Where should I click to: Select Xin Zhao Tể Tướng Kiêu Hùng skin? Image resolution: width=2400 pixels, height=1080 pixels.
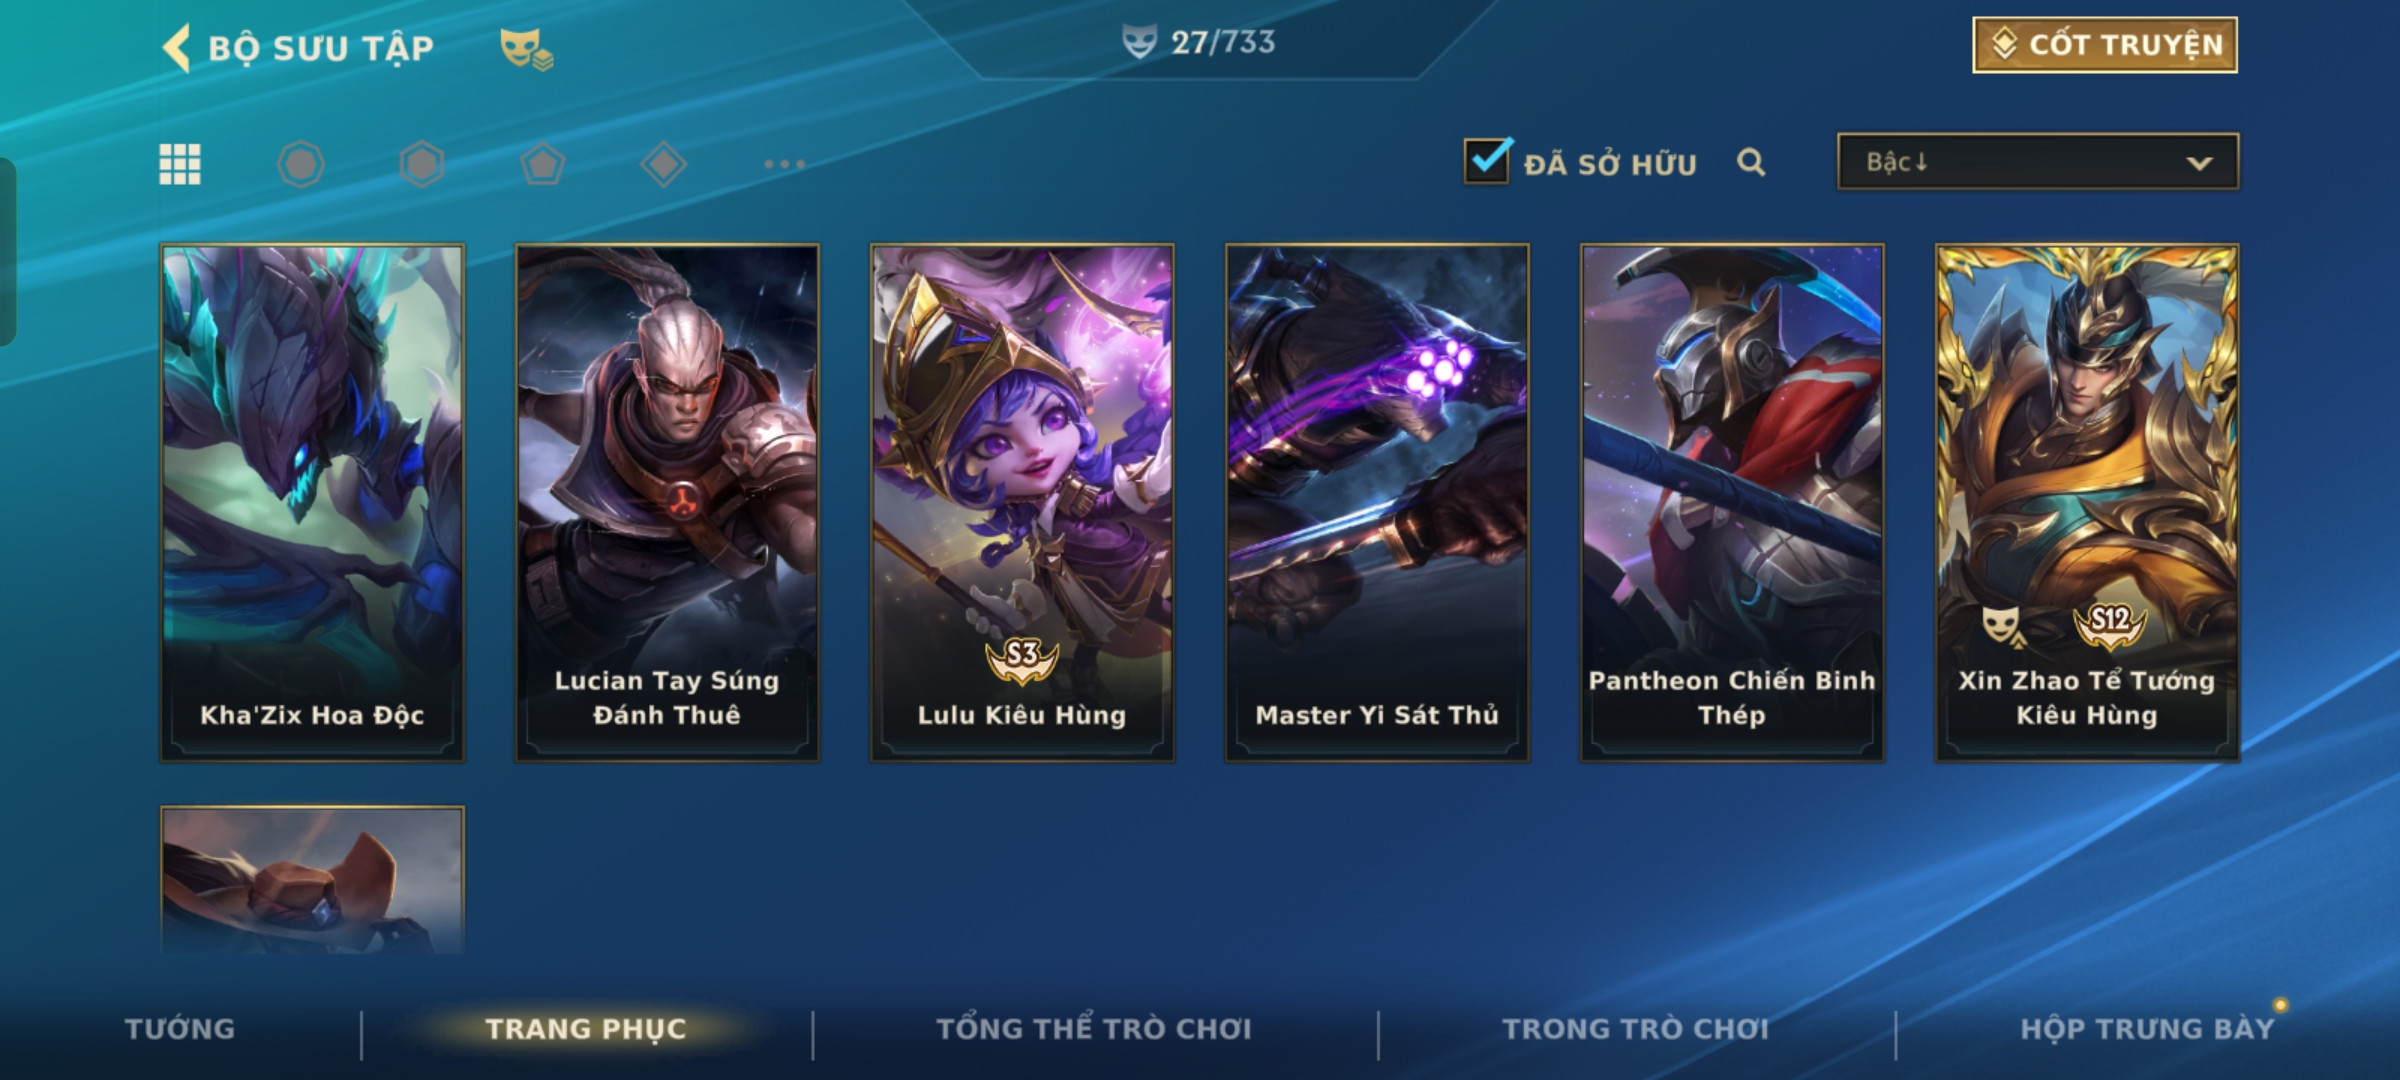tap(2087, 503)
